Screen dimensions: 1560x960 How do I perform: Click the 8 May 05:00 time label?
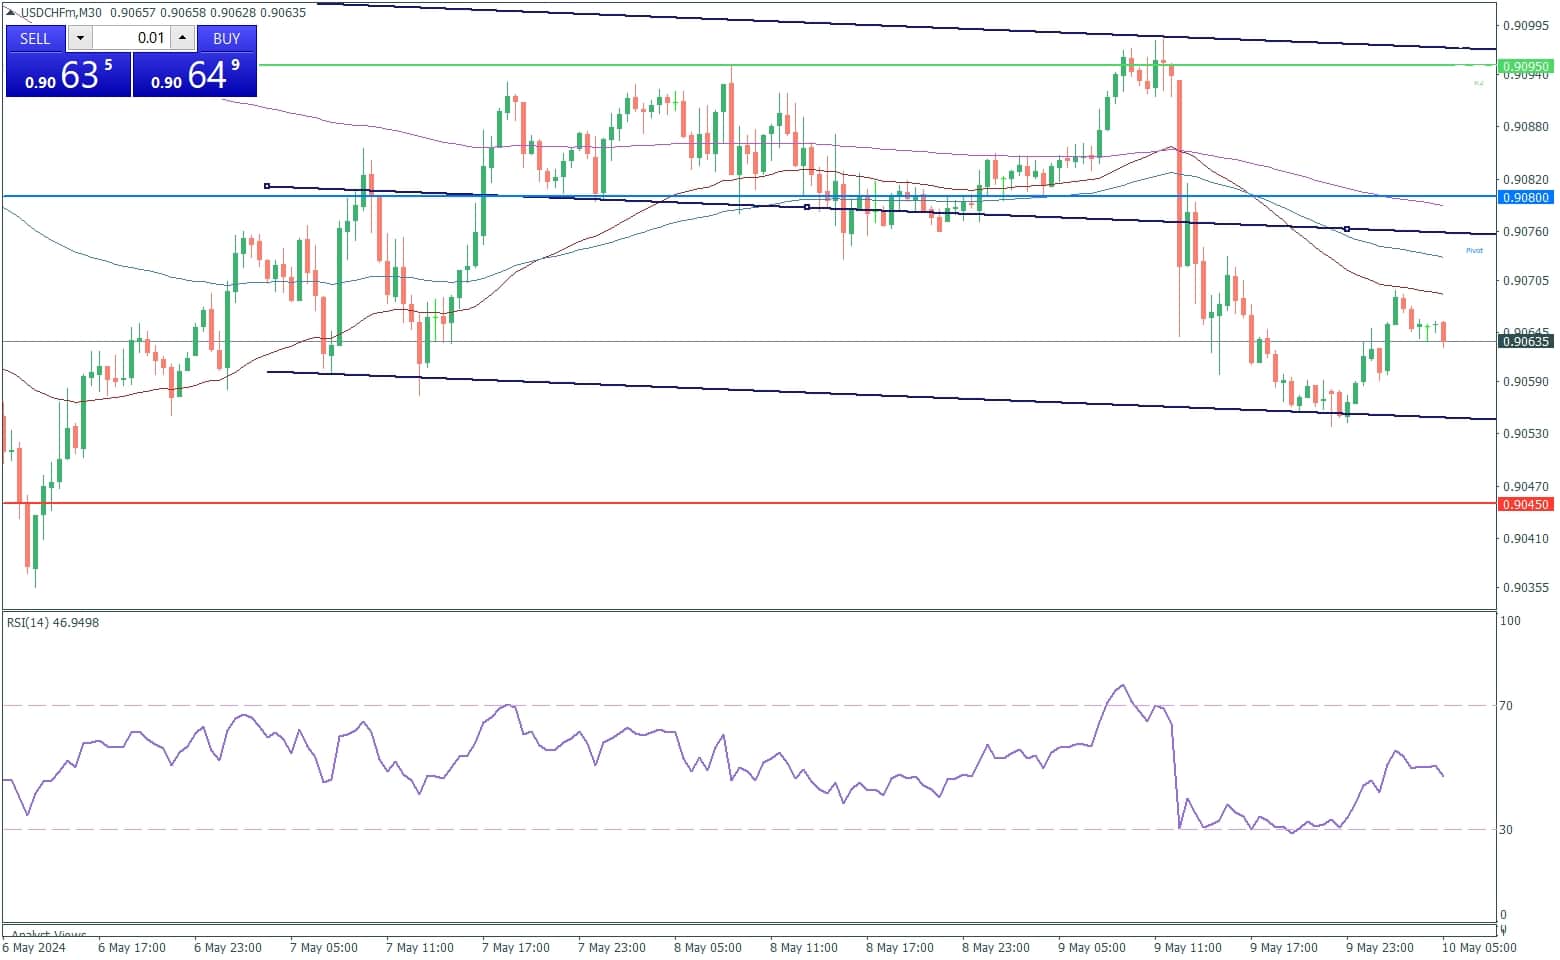[x=707, y=947]
